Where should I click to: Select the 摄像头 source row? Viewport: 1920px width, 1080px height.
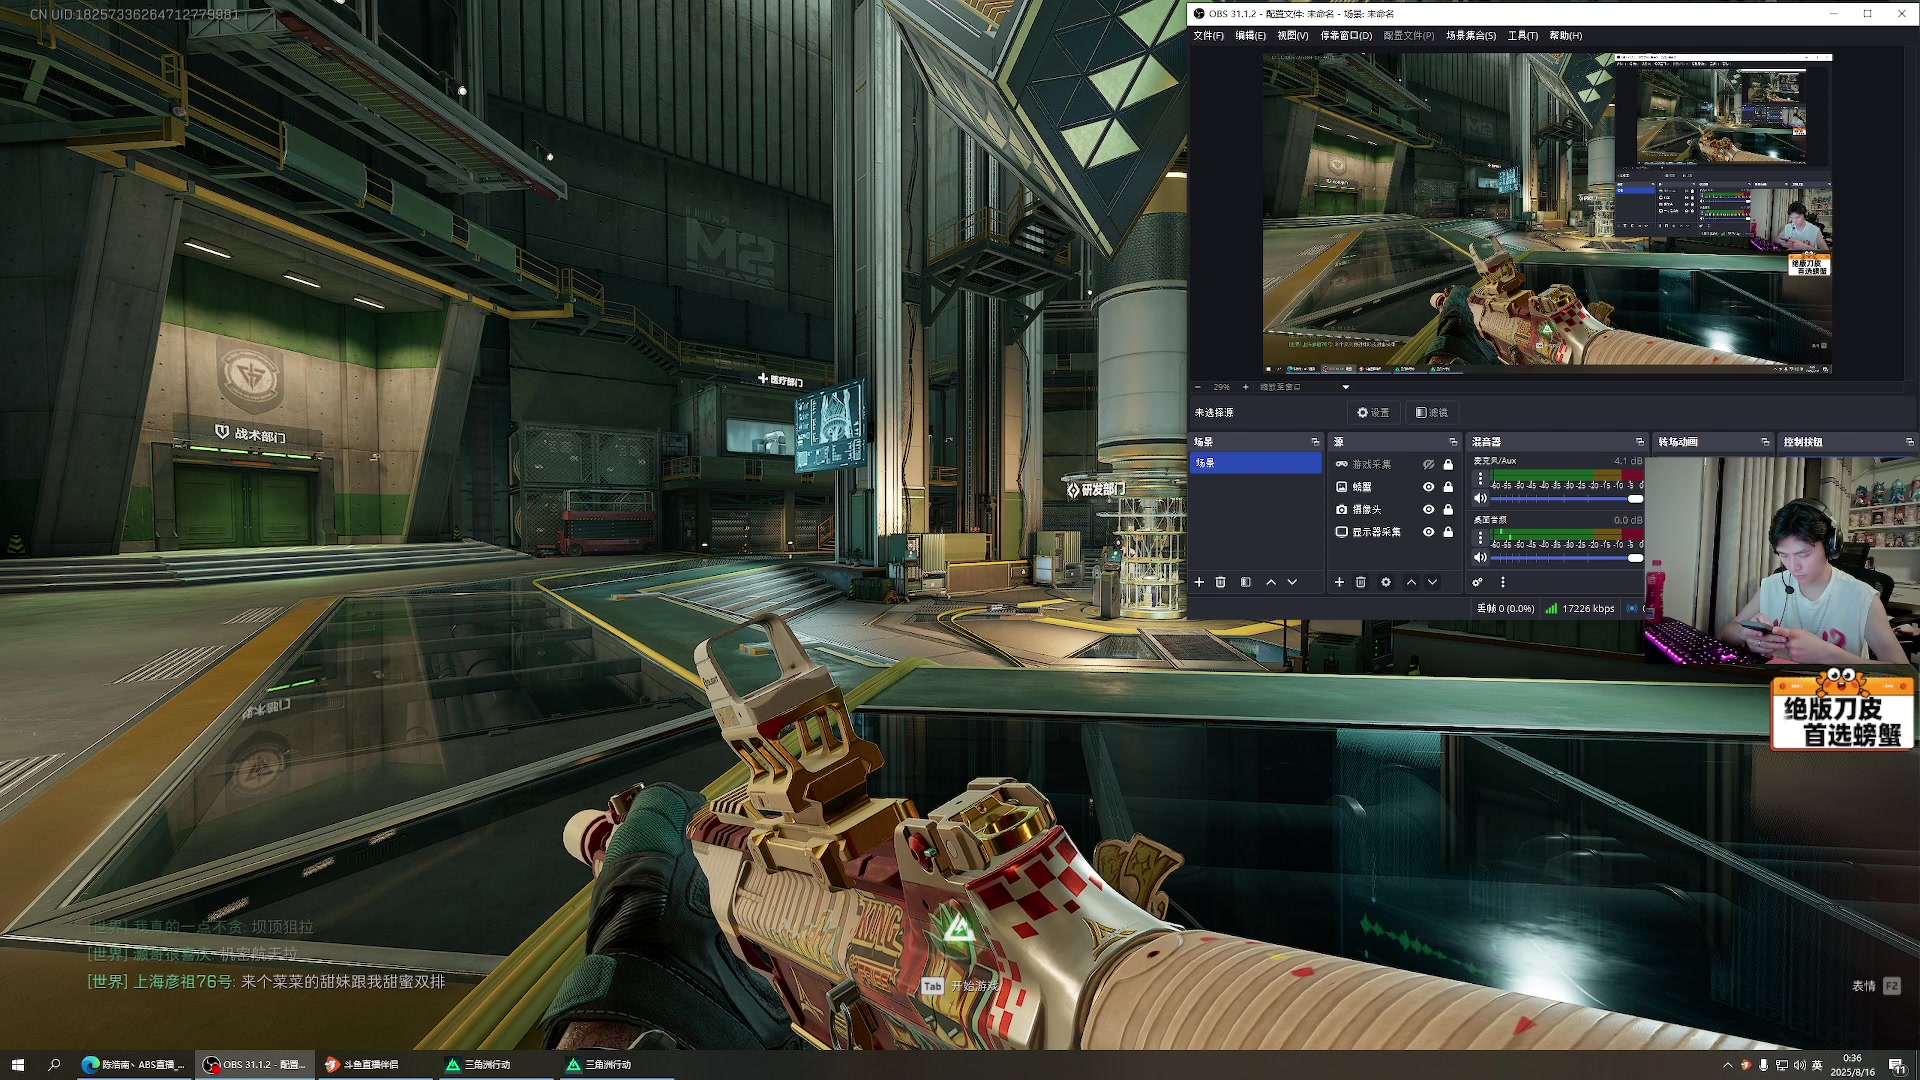click(x=1393, y=509)
